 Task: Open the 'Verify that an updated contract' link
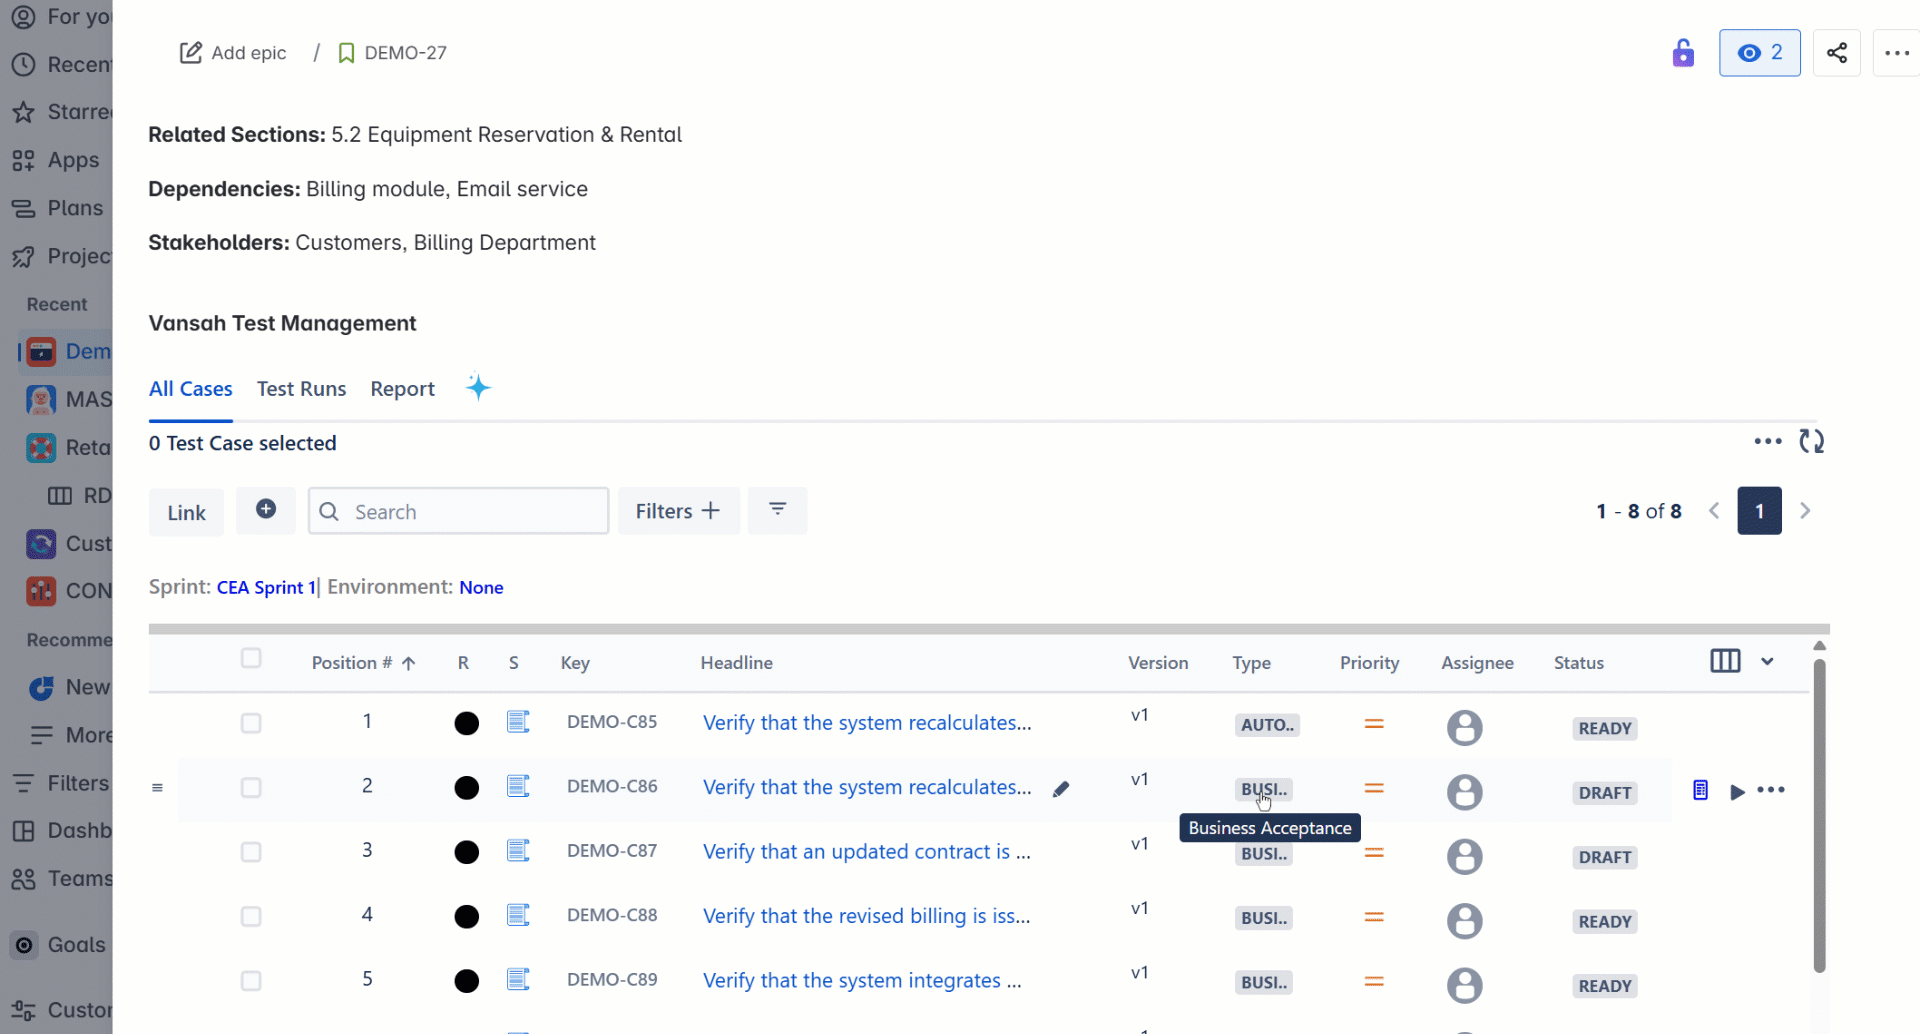867,852
